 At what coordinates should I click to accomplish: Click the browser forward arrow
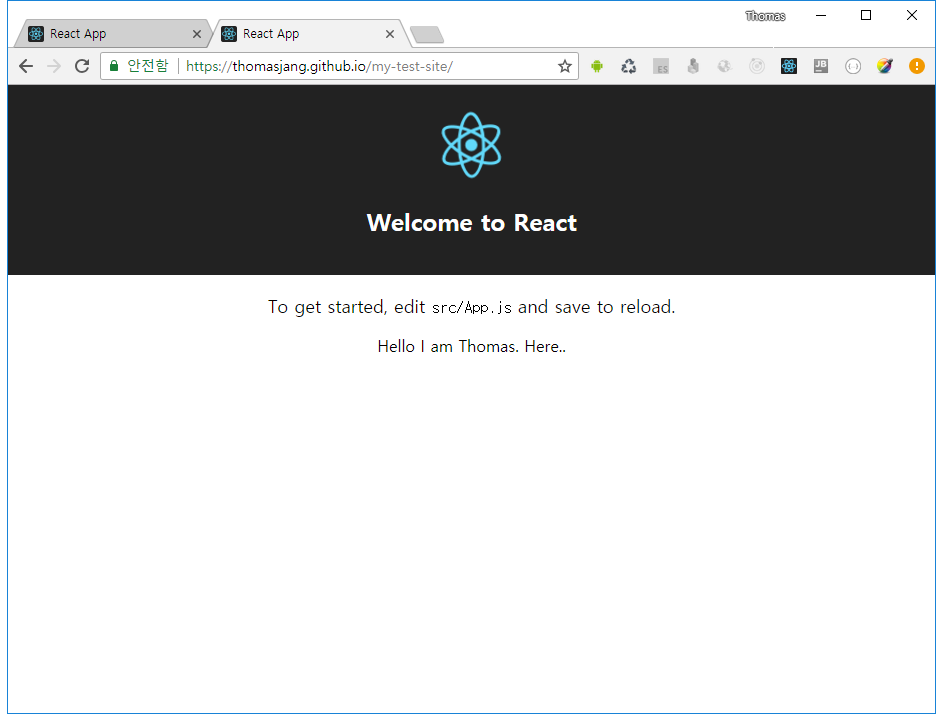tap(54, 66)
